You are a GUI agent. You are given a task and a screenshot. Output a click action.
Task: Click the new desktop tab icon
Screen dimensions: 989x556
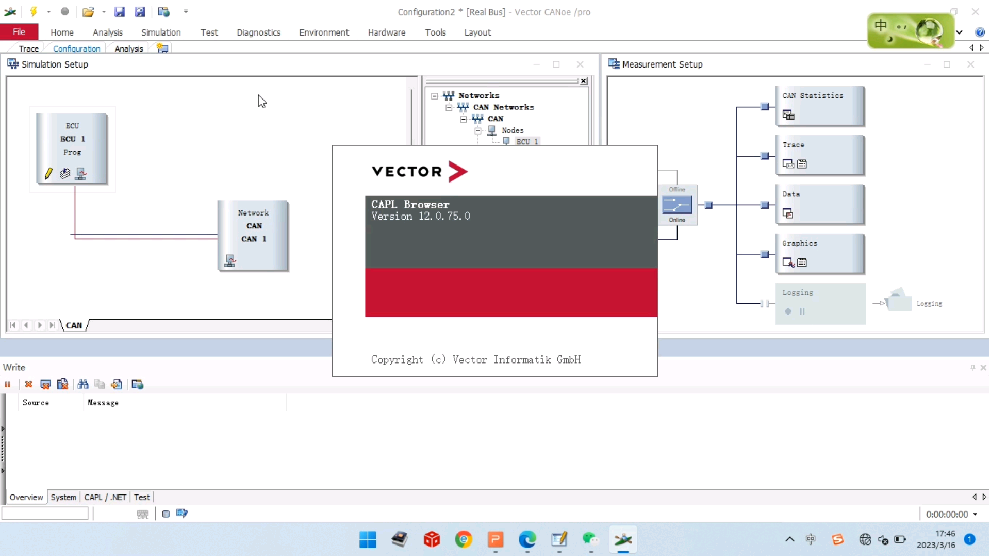tap(163, 48)
